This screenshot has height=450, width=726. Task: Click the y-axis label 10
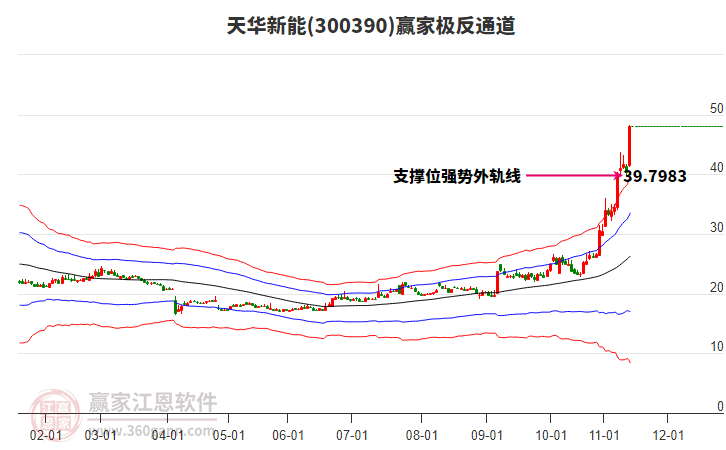(x=716, y=346)
